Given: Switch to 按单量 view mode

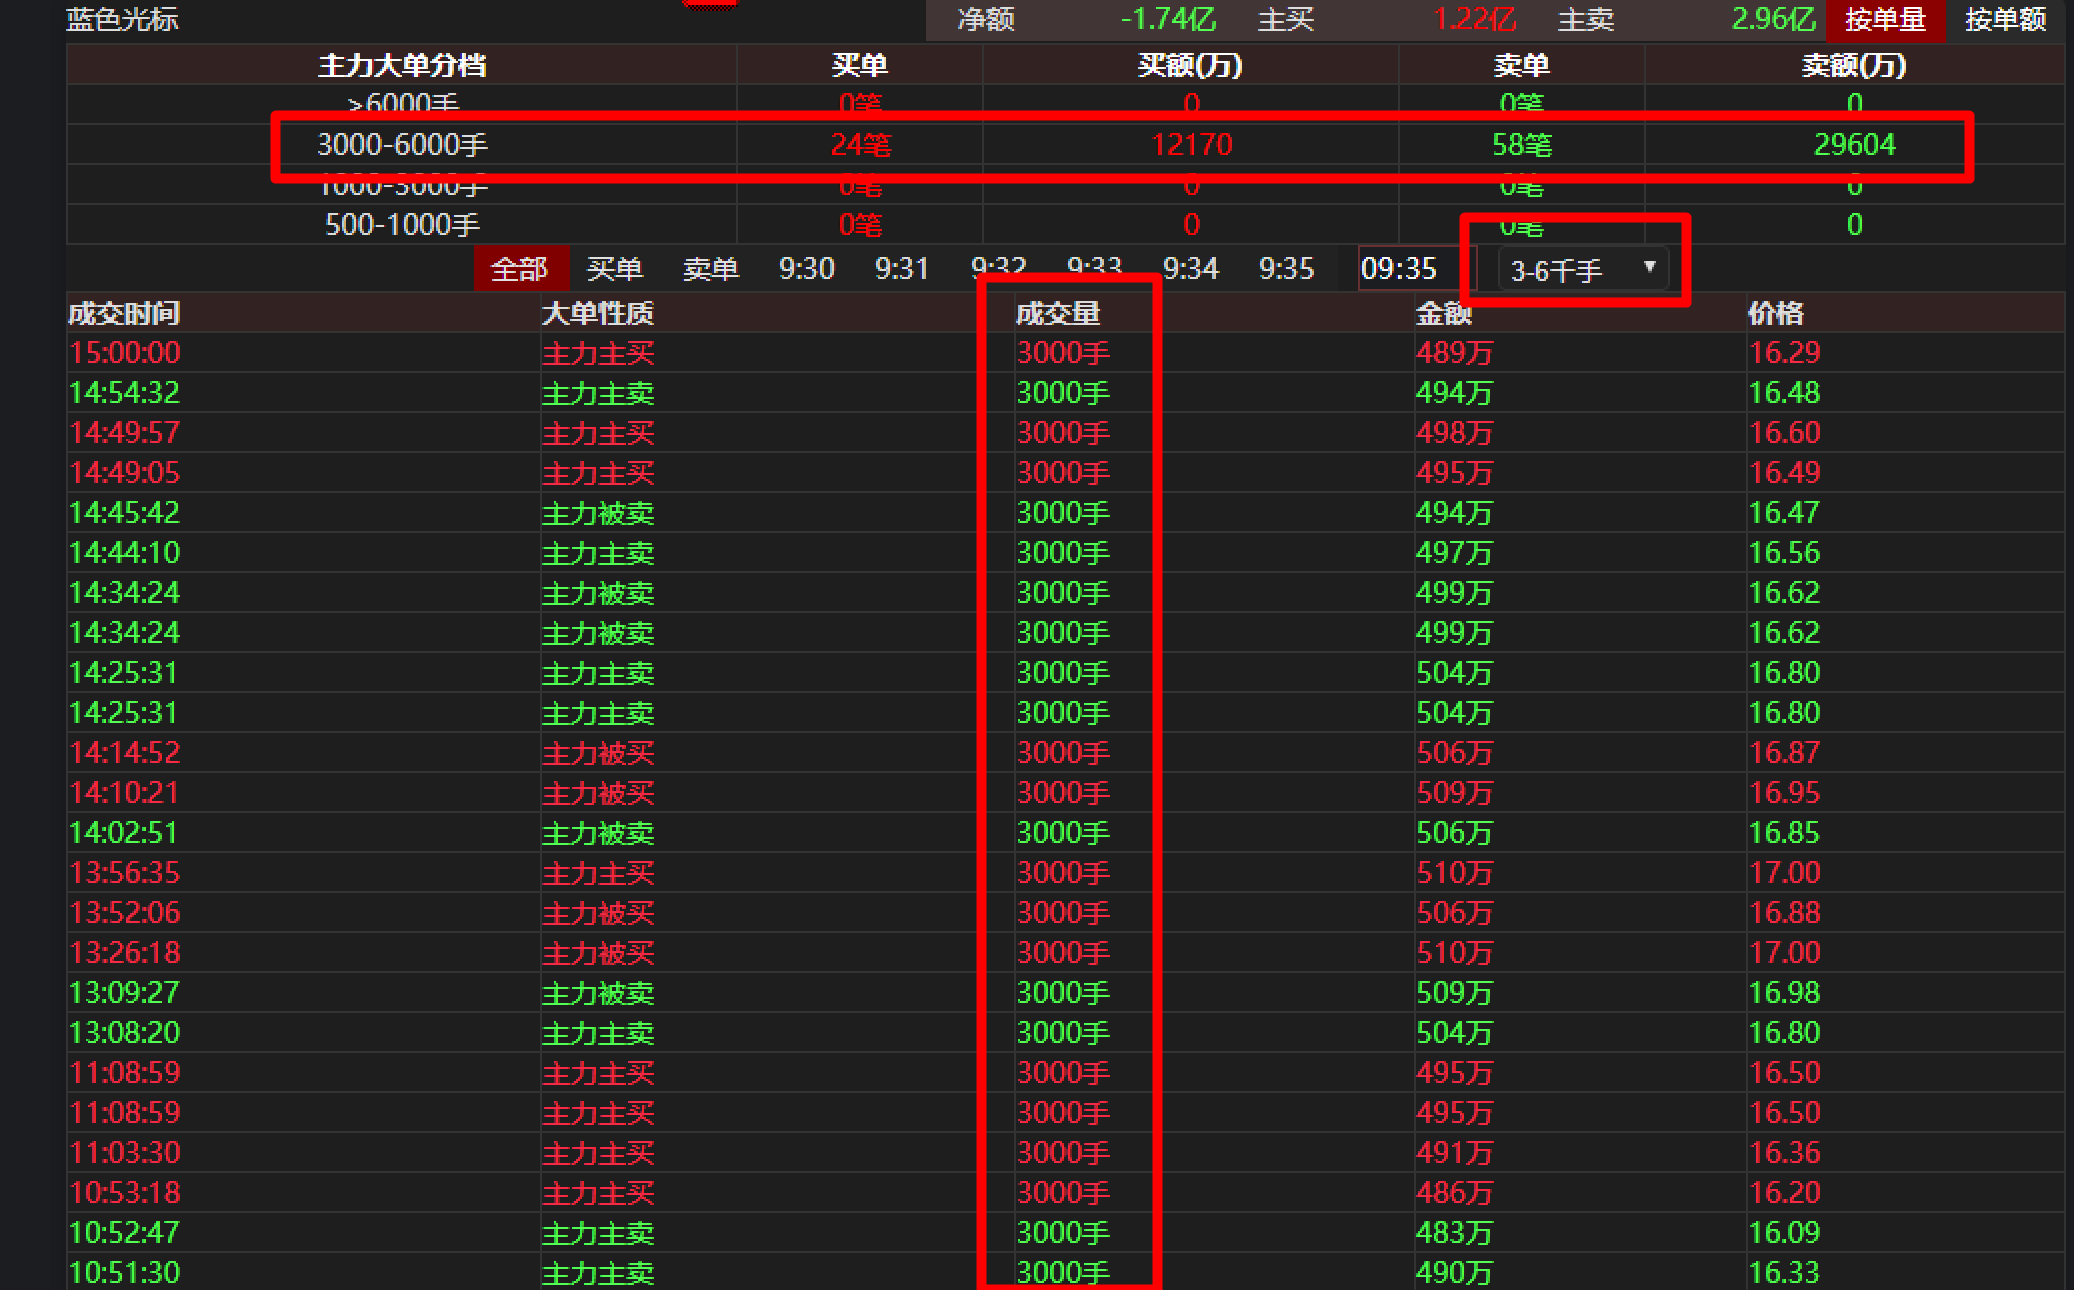Looking at the screenshot, I should 1884,19.
